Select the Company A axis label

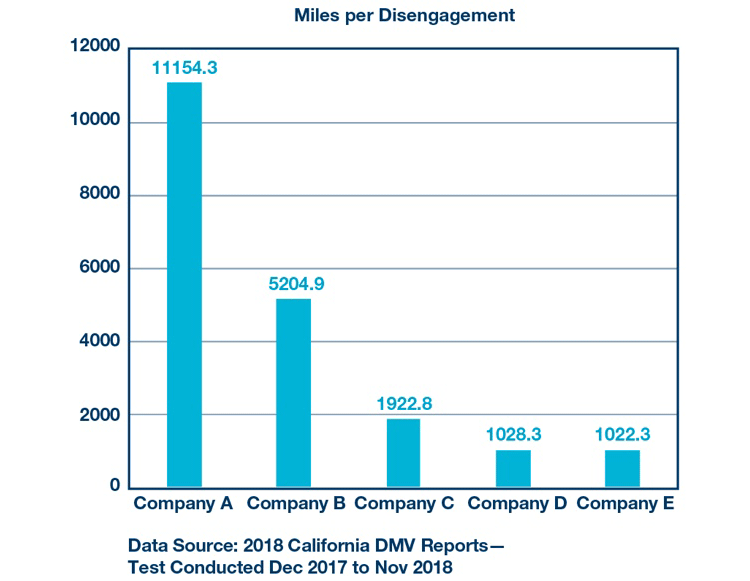[x=183, y=503]
